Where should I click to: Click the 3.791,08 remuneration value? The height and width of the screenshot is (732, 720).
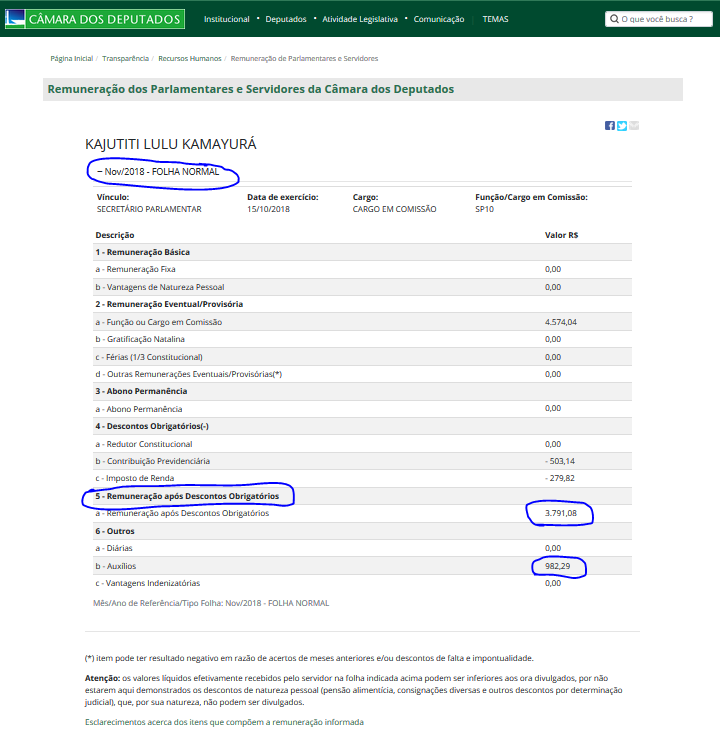(x=561, y=514)
